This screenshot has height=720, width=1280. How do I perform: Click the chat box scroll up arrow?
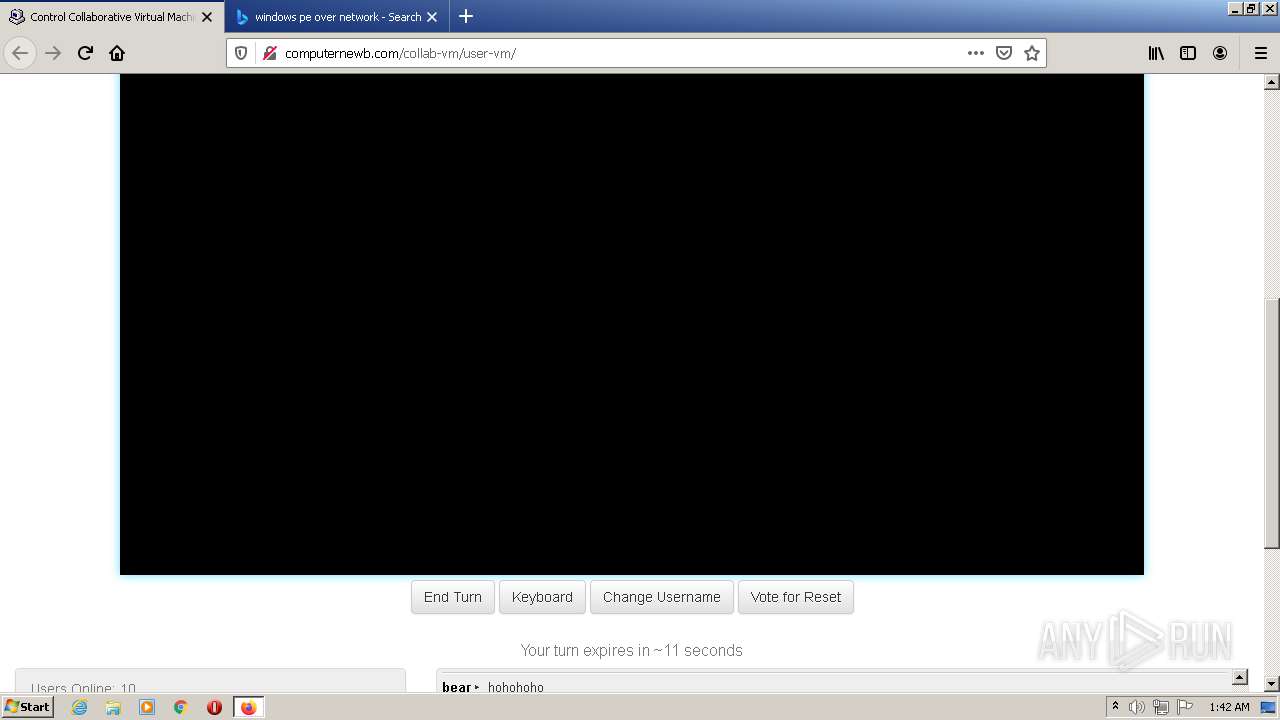point(1240,678)
